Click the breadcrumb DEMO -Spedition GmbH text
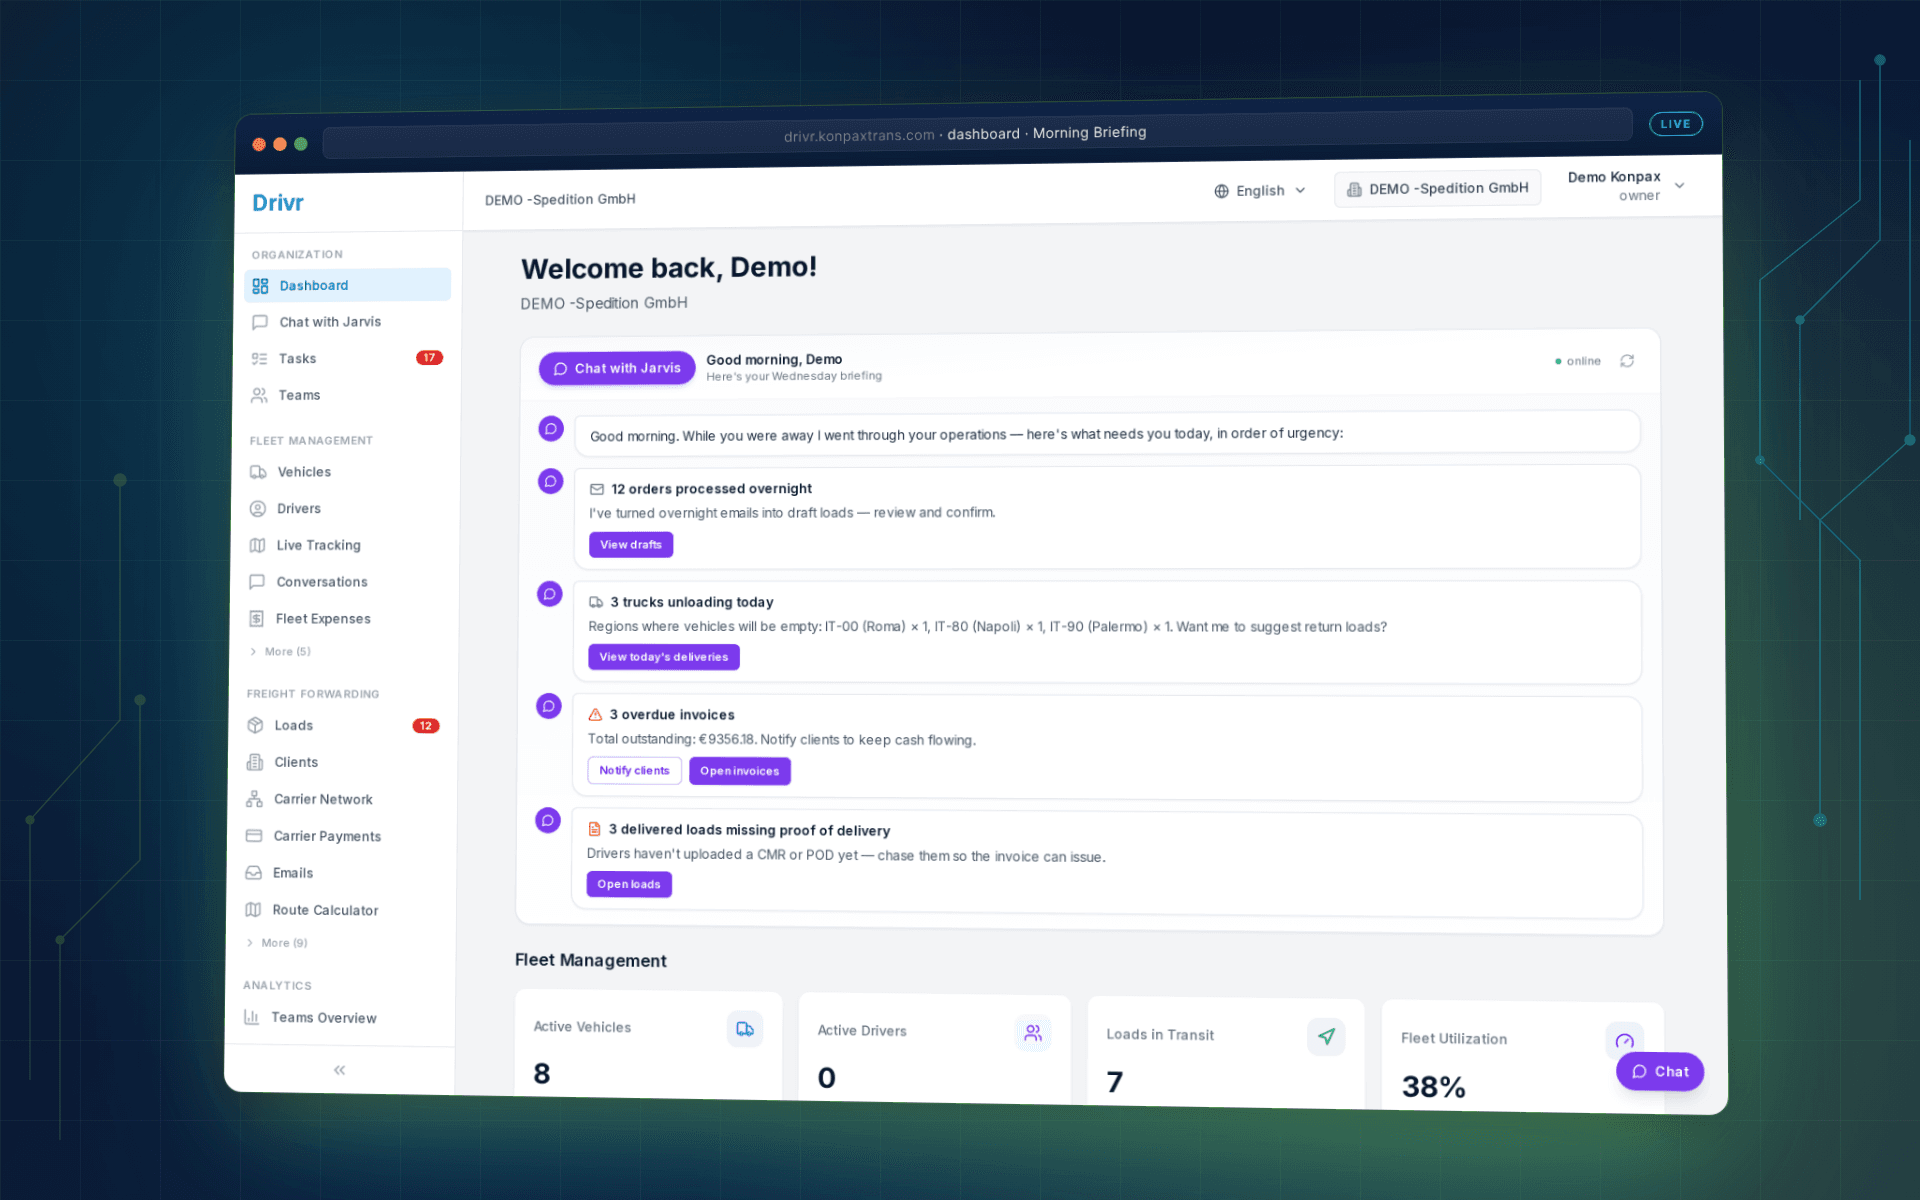The image size is (1920, 1200). (x=560, y=200)
